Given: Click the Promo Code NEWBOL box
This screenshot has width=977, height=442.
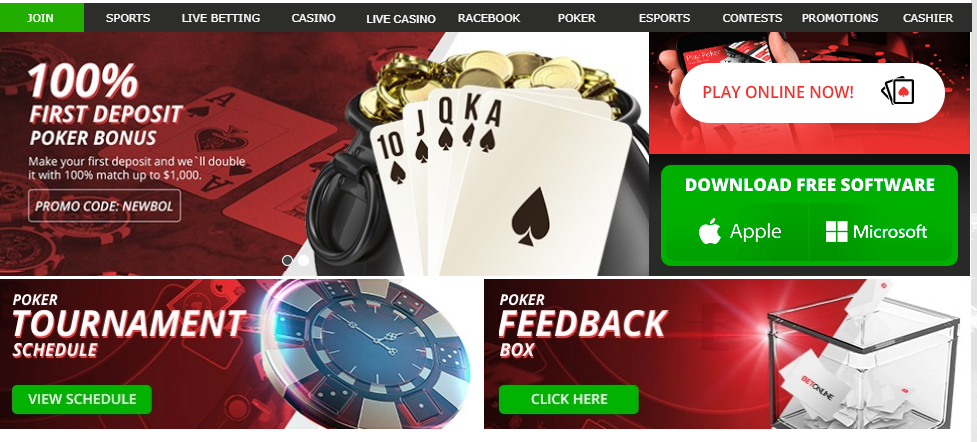Looking at the screenshot, I should pos(104,206).
